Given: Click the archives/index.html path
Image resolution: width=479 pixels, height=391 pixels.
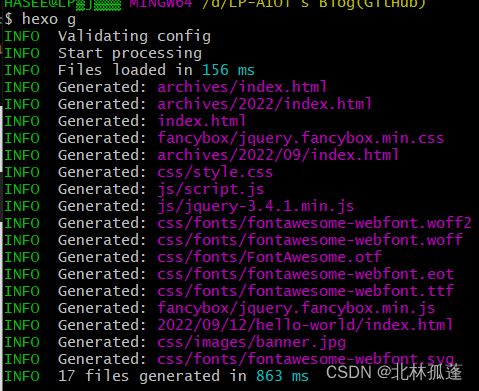Looking at the screenshot, I should [242, 87].
